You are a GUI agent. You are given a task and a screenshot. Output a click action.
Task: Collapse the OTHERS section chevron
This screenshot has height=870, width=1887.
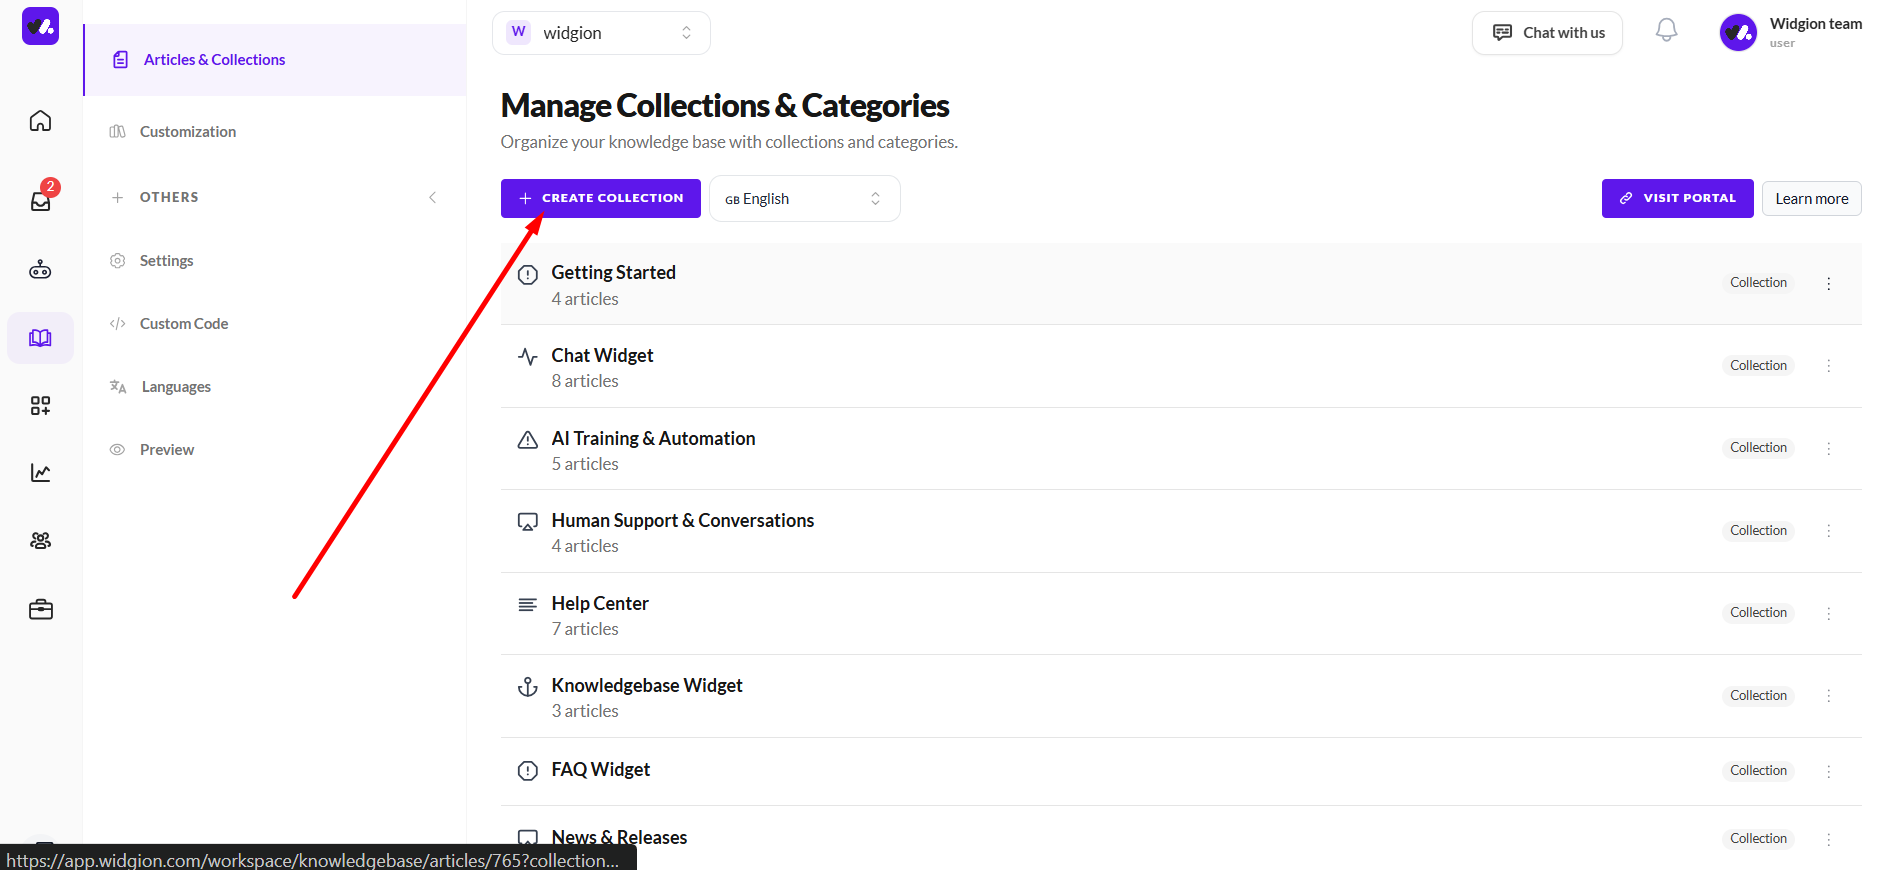click(x=432, y=197)
